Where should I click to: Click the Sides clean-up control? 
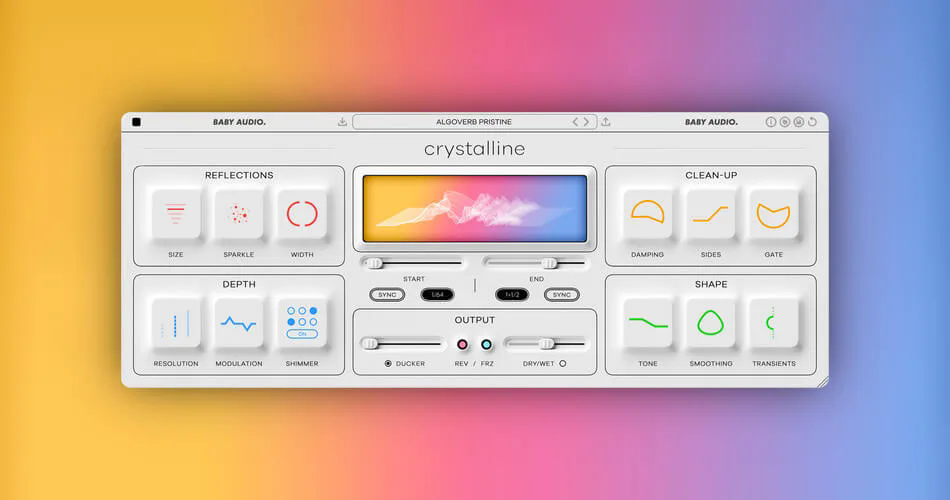click(711, 214)
